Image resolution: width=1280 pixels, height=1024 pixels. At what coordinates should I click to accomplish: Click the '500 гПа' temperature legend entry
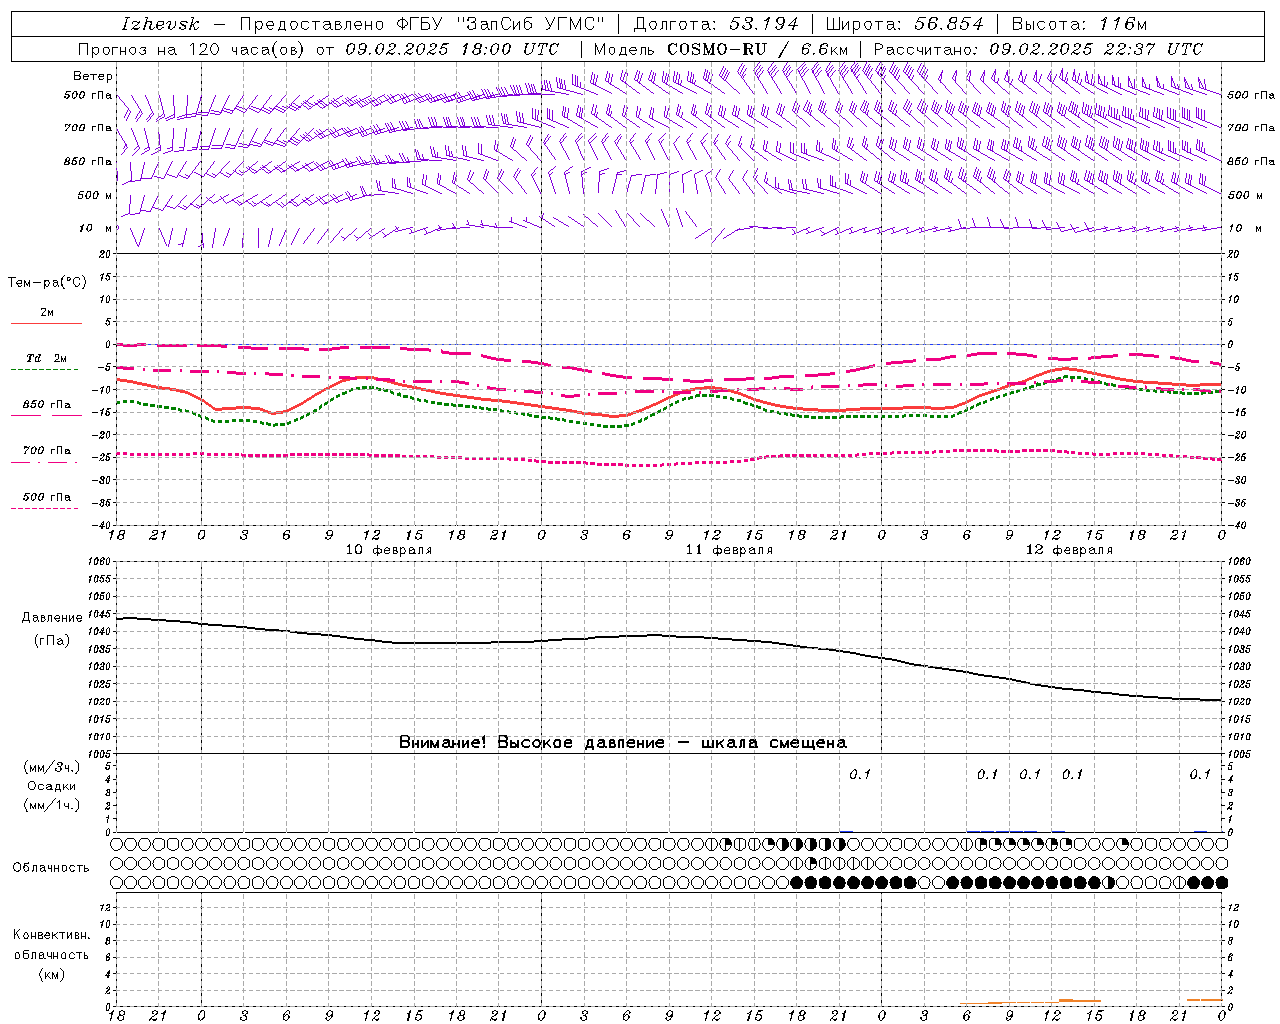tap(46, 497)
